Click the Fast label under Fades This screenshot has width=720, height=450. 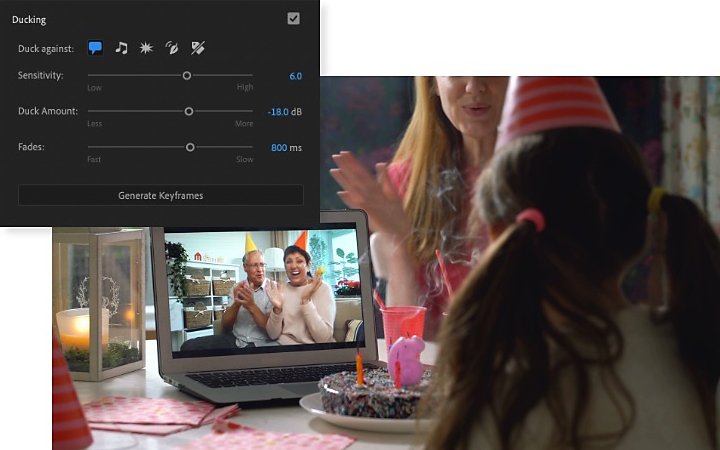[x=94, y=159]
